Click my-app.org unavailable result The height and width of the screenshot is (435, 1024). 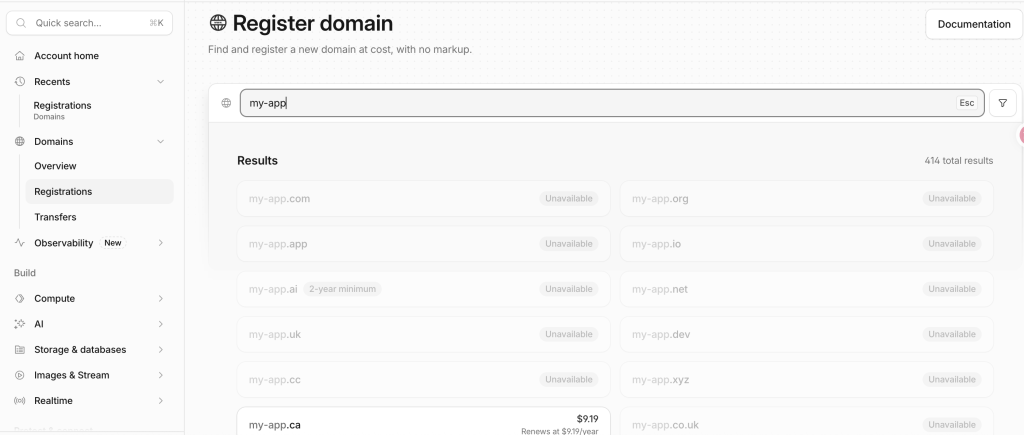(807, 199)
